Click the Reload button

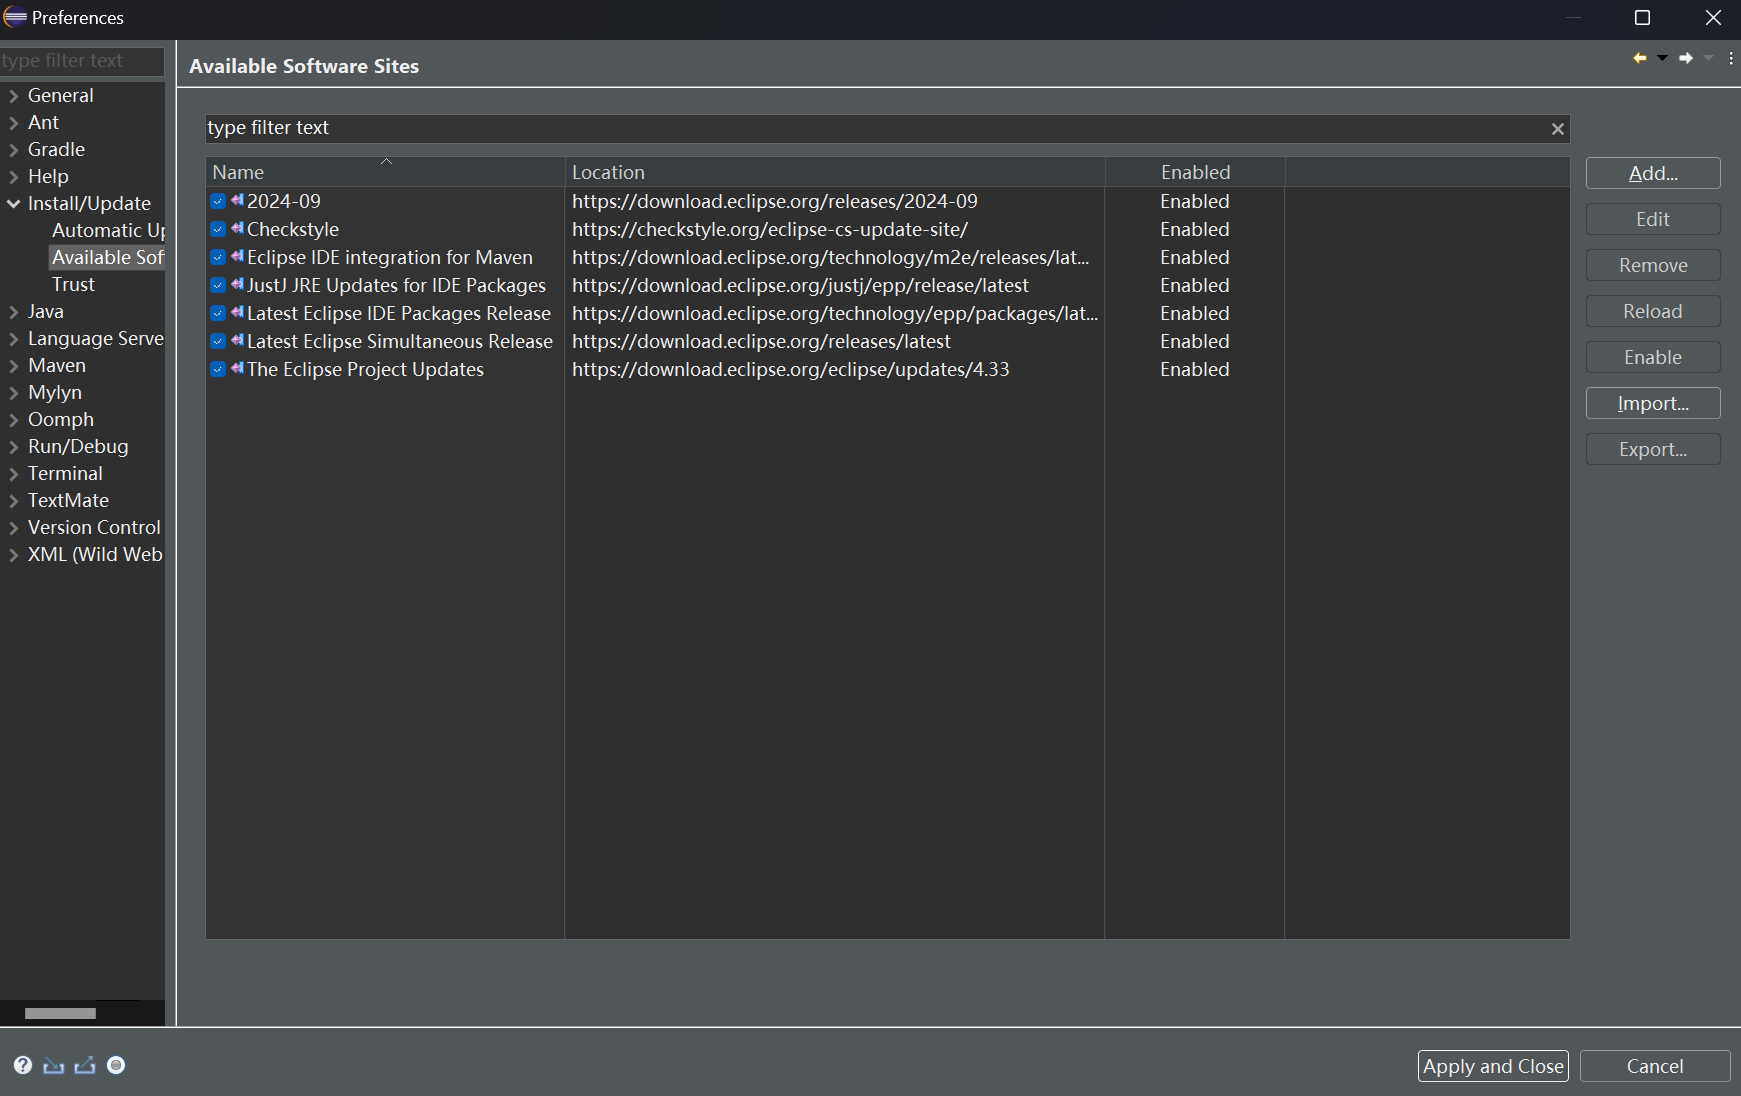coord(1653,311)
